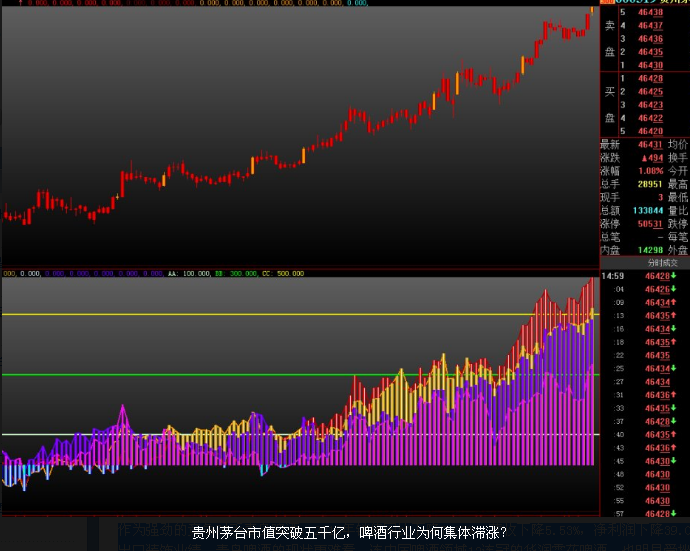Click the :13 tick price 46435
The width and height of the screenshot is (690, 551).
(657, 316)
